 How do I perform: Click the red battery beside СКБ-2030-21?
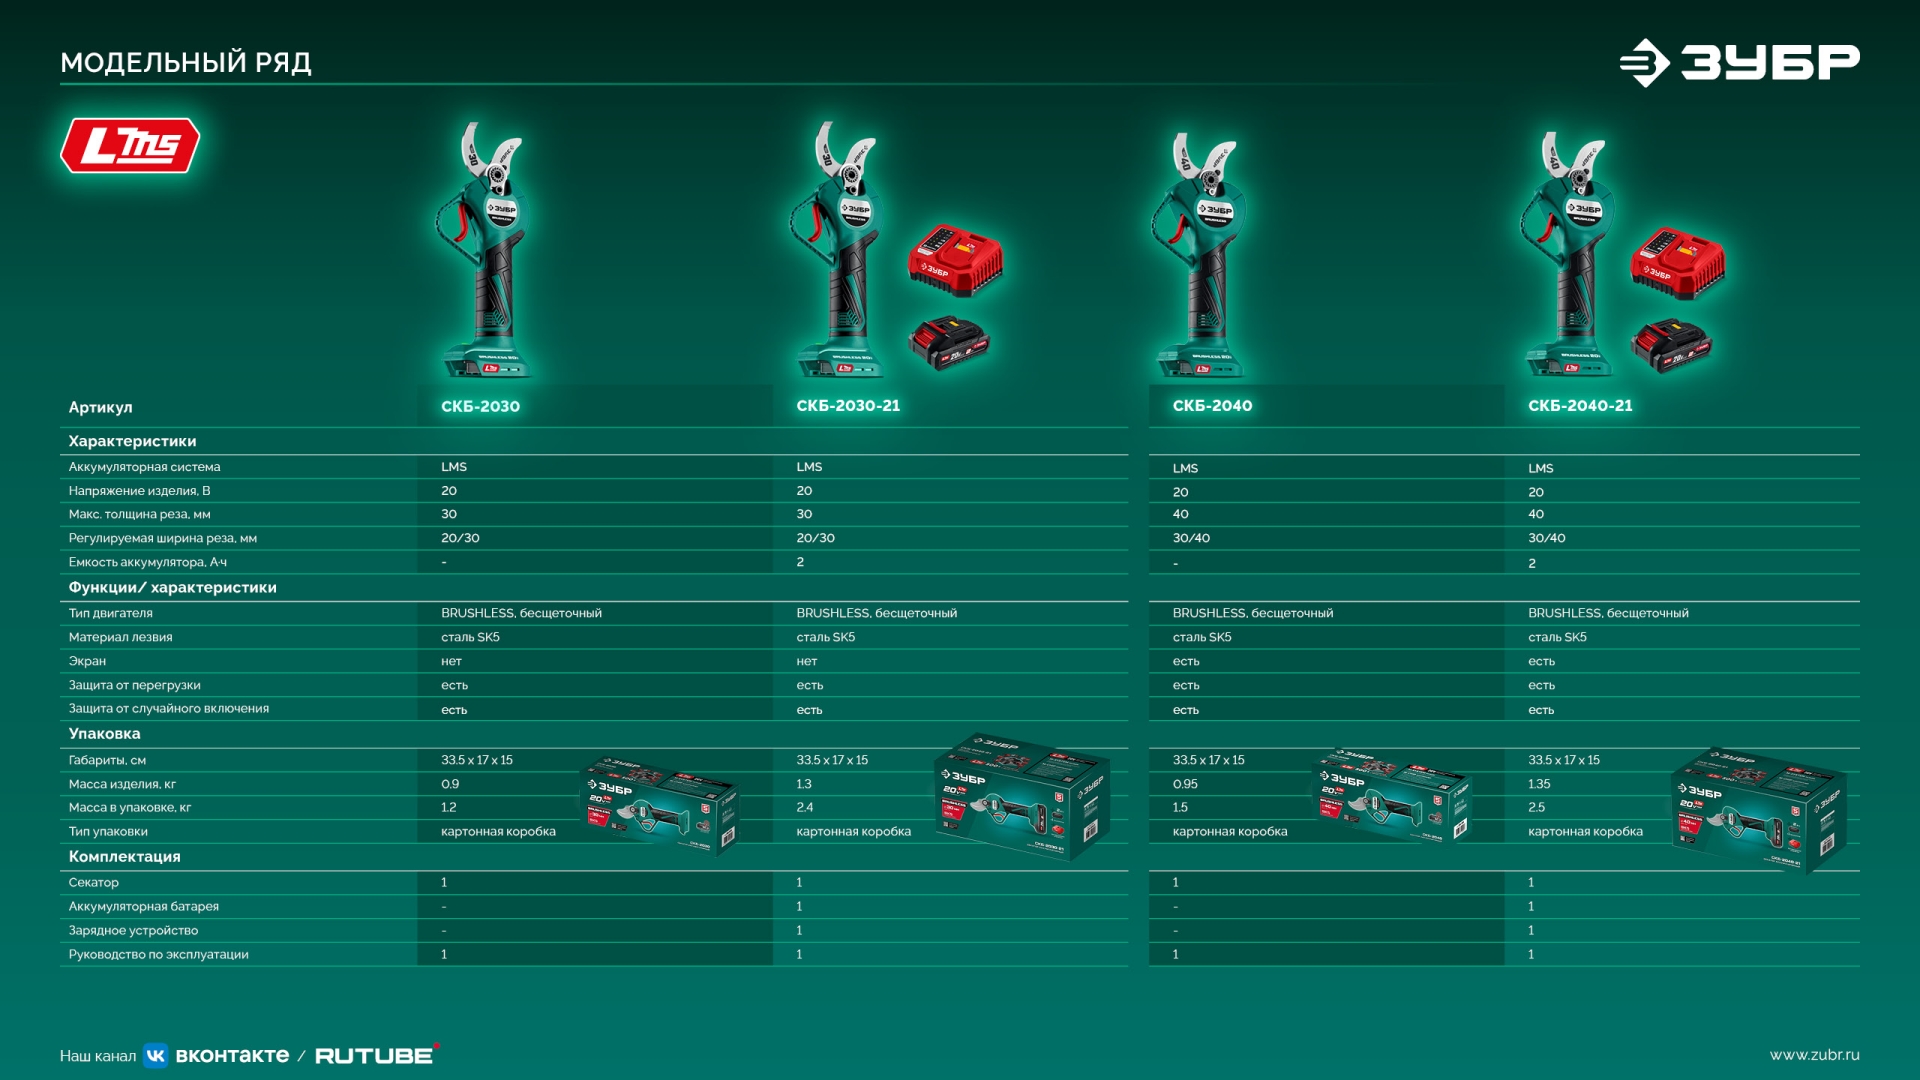(947, 343)
